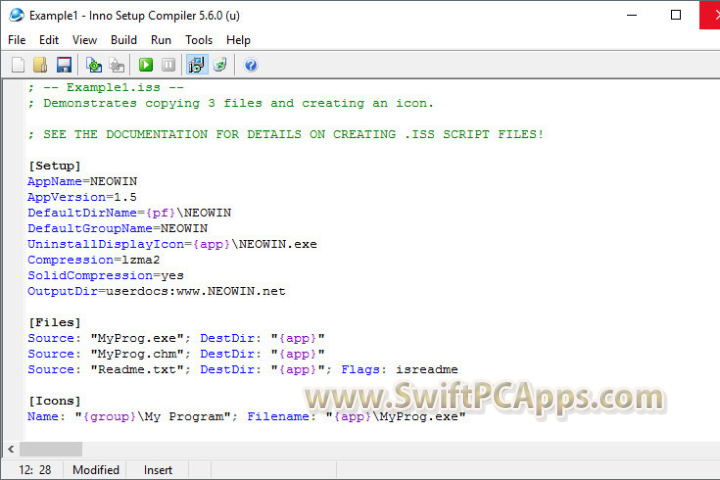Click the Stop Compile toolbar icon
This screenshot has width=720, height=480.
coord(117,65)
